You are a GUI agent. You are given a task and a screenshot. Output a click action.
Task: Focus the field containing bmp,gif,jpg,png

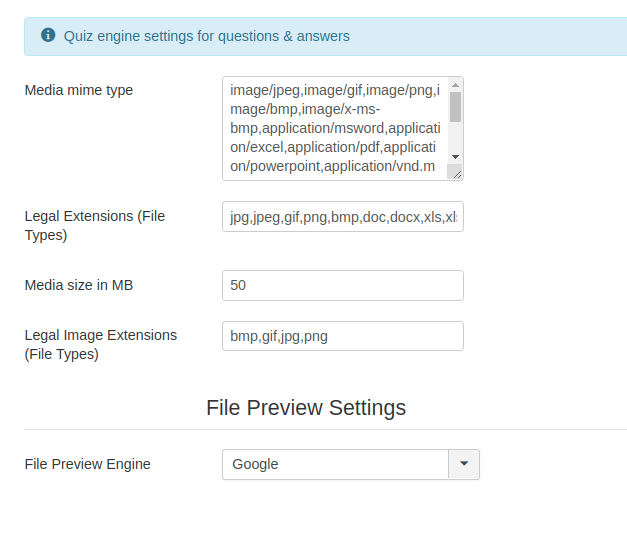[342, 336]
